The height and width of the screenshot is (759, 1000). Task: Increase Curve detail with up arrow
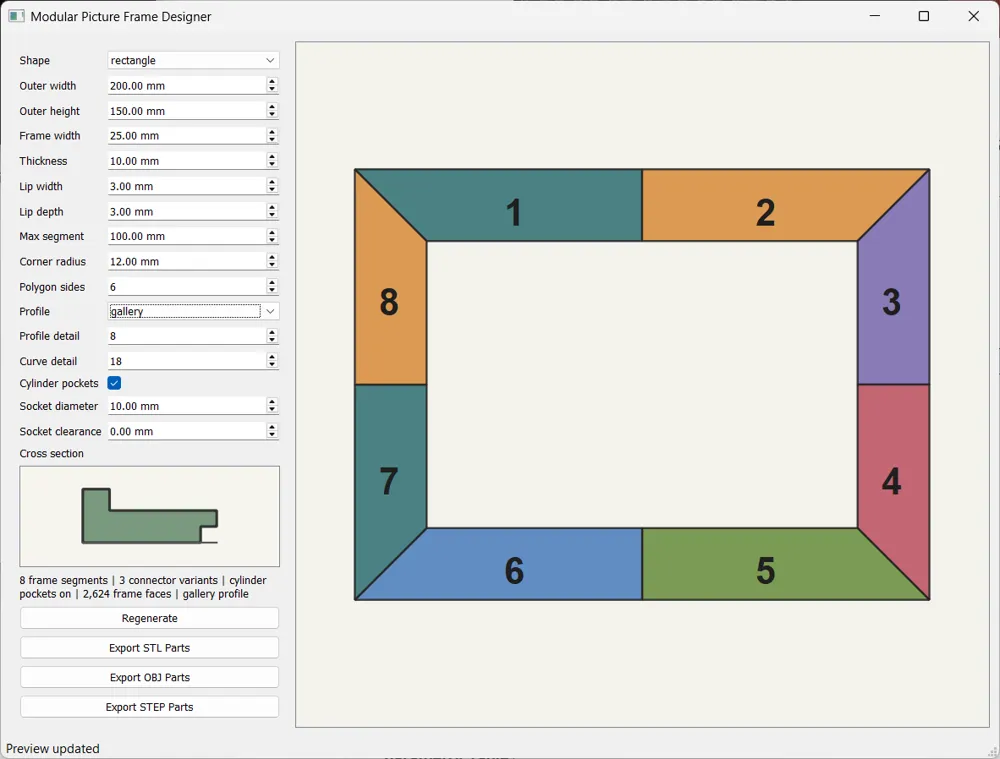272,357
